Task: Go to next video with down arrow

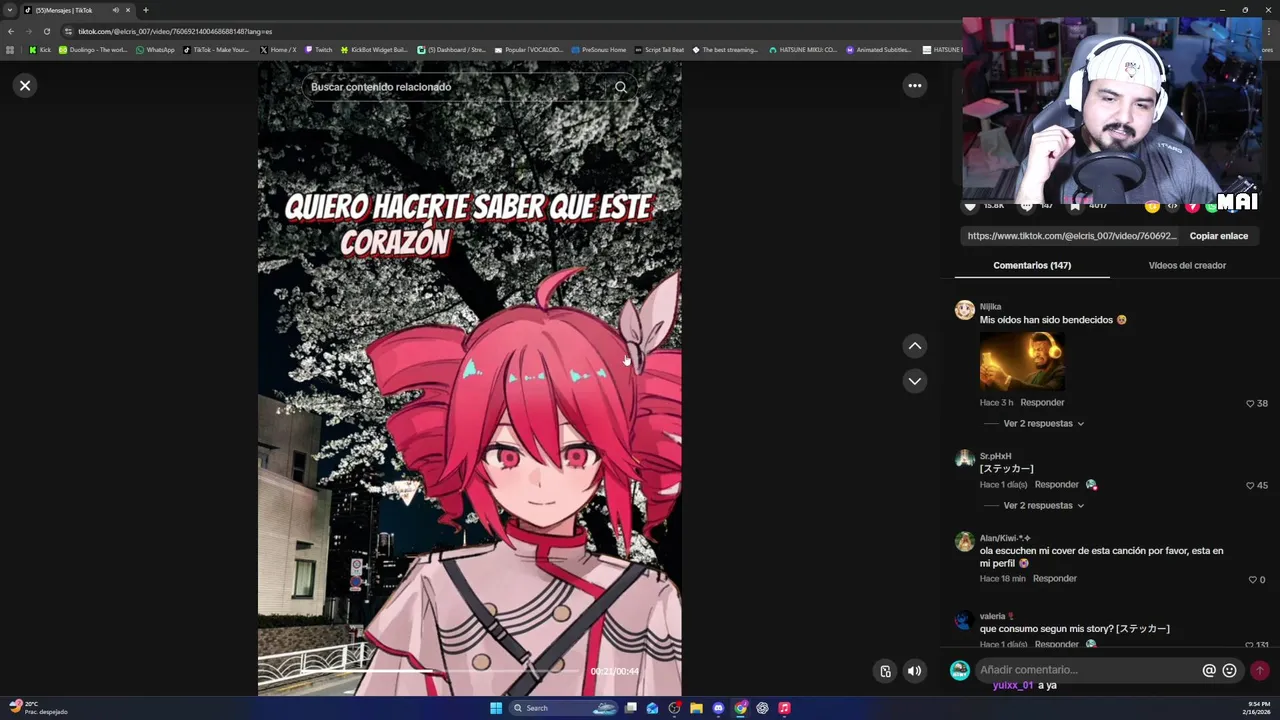Action: pos(914,381)
